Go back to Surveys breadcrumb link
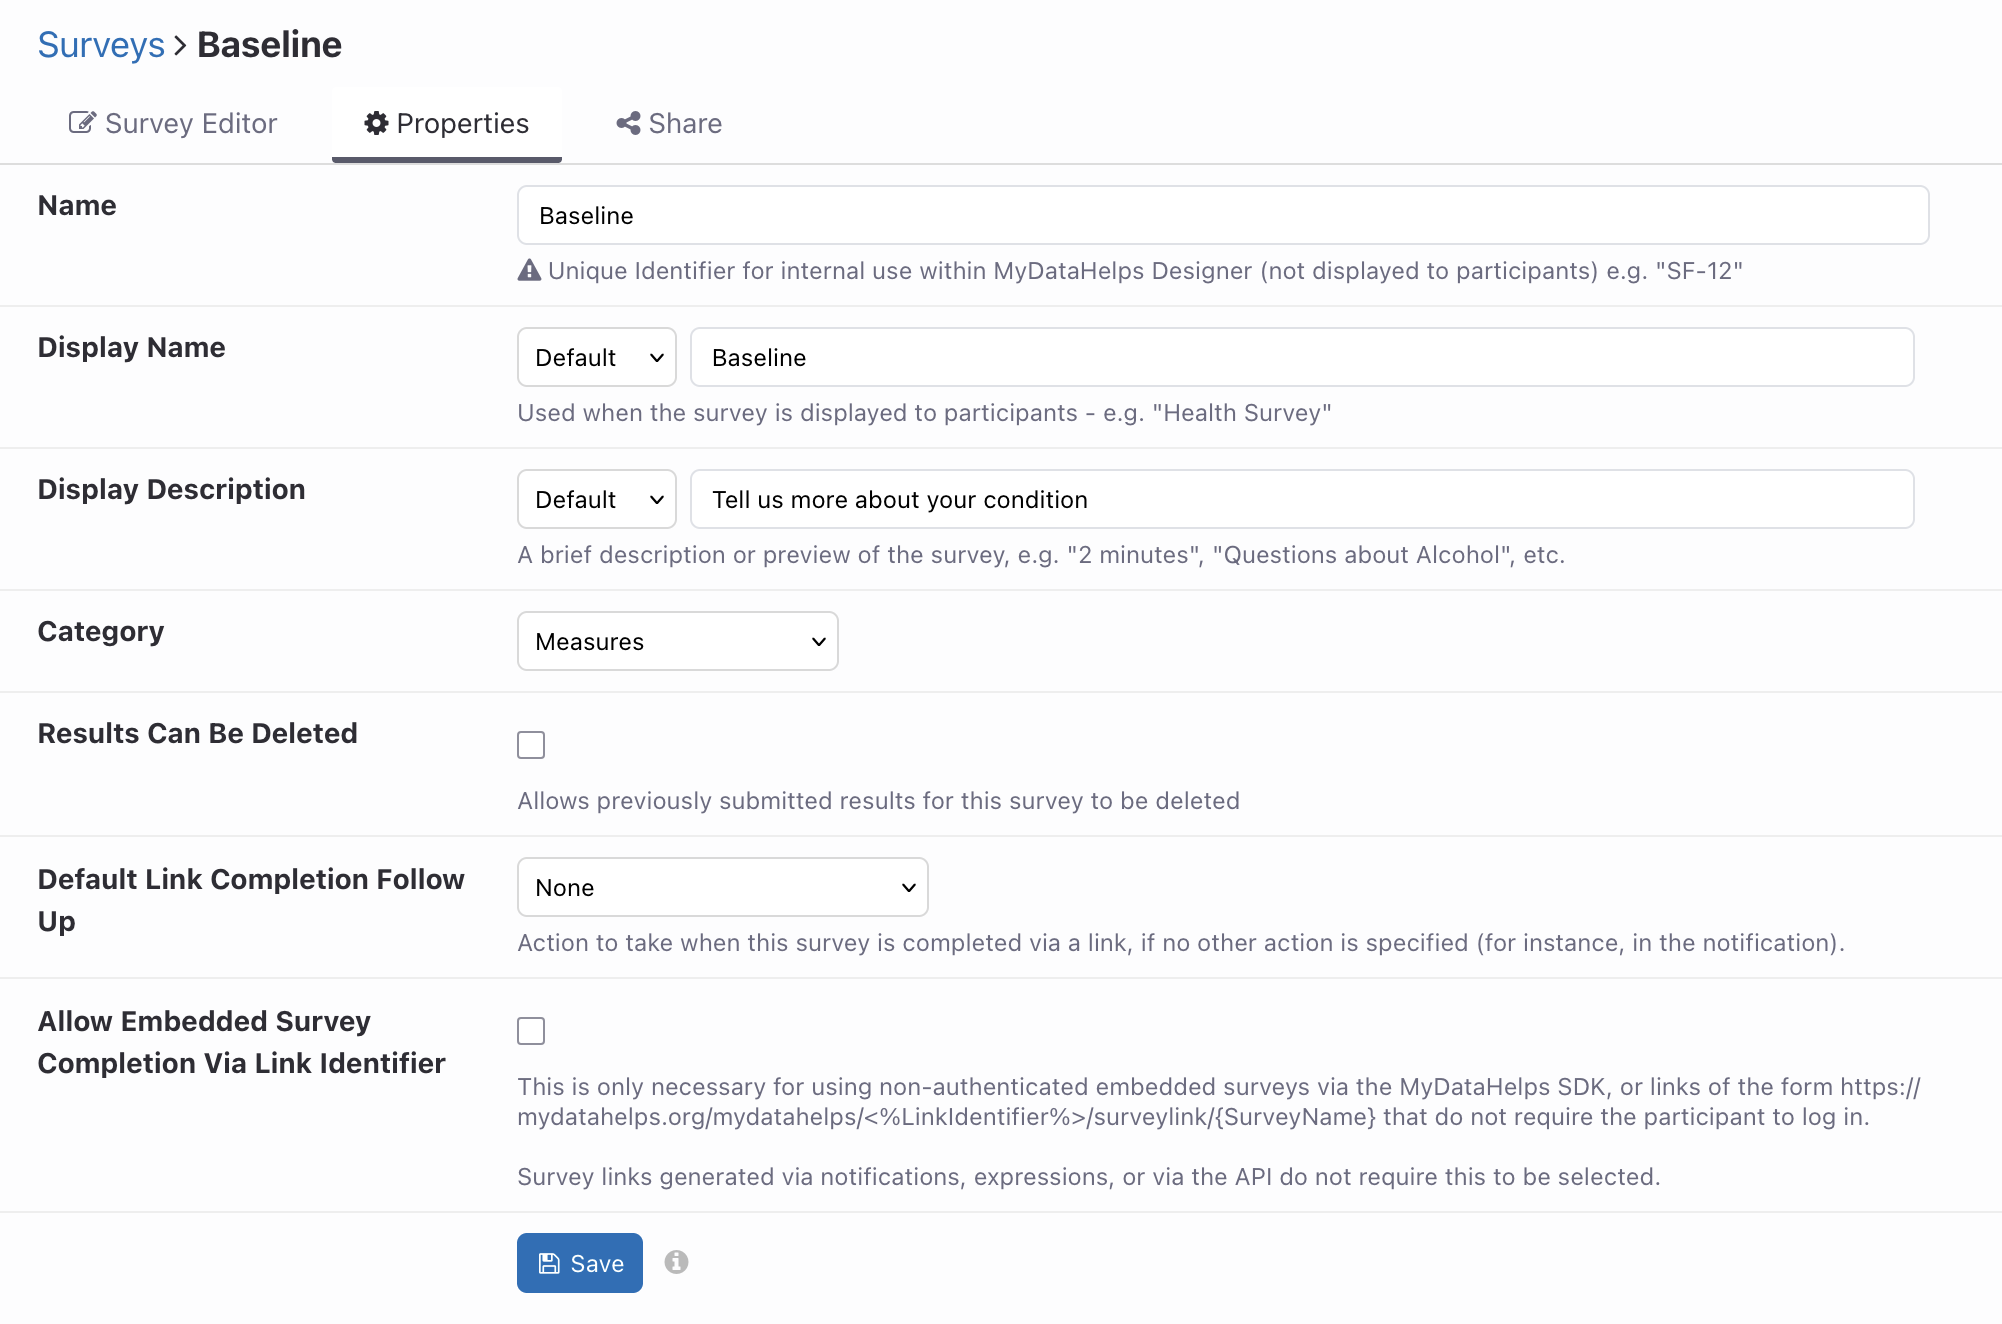Image resolution: width=2002 pixels, height=1324 pixels. click(x=101, y=45)
